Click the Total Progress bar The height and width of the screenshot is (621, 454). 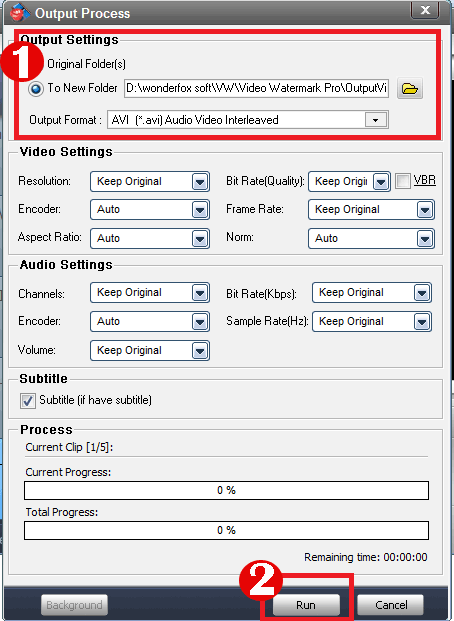226,530
